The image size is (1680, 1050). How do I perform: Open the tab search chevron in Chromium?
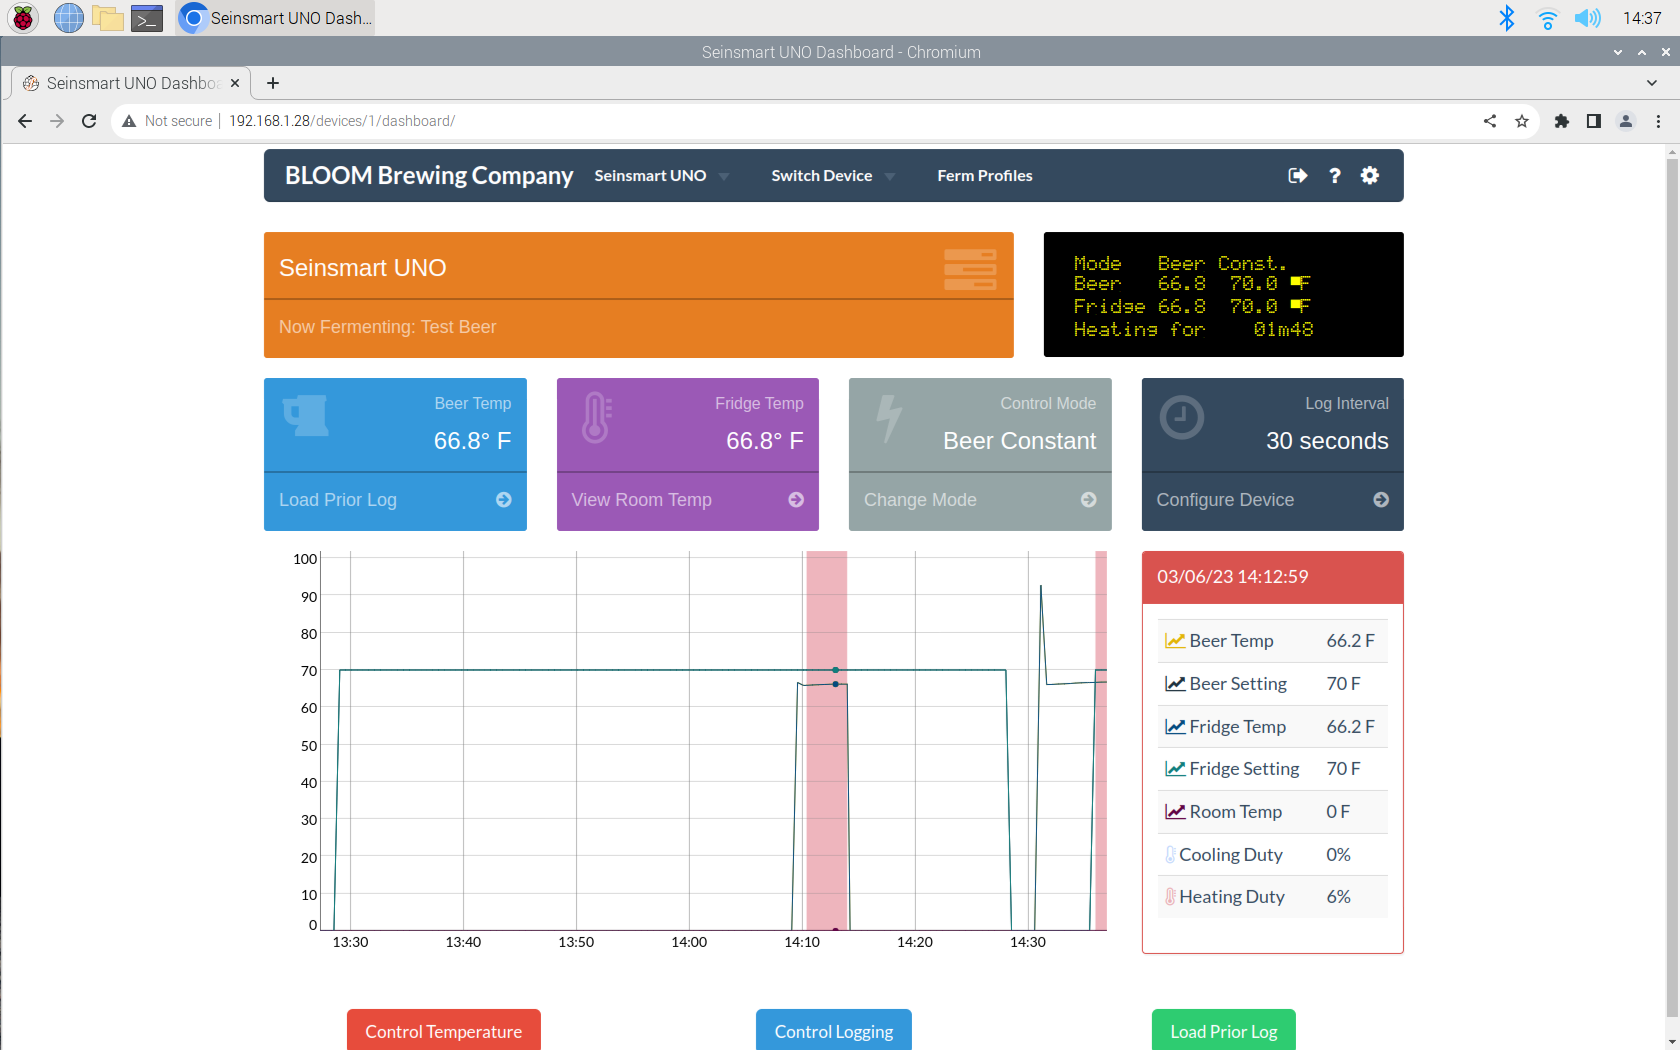point(1651,83)
